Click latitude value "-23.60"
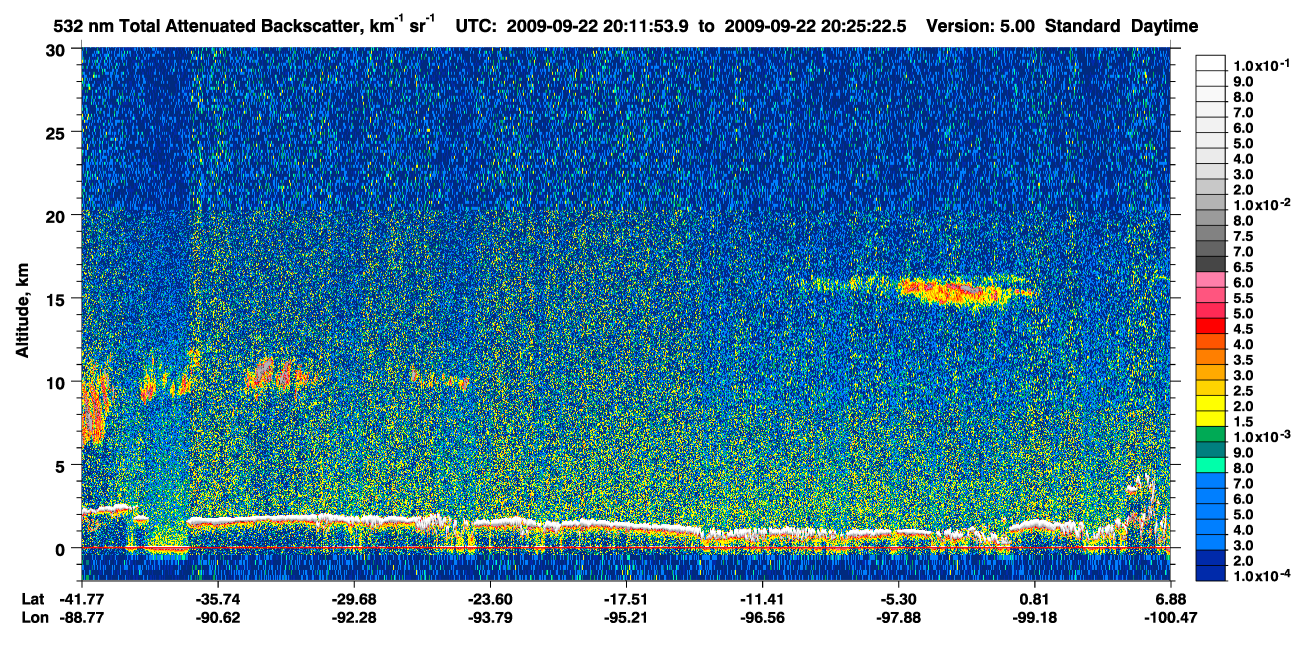Viewport: 1300px width, 667px height. 489,599
